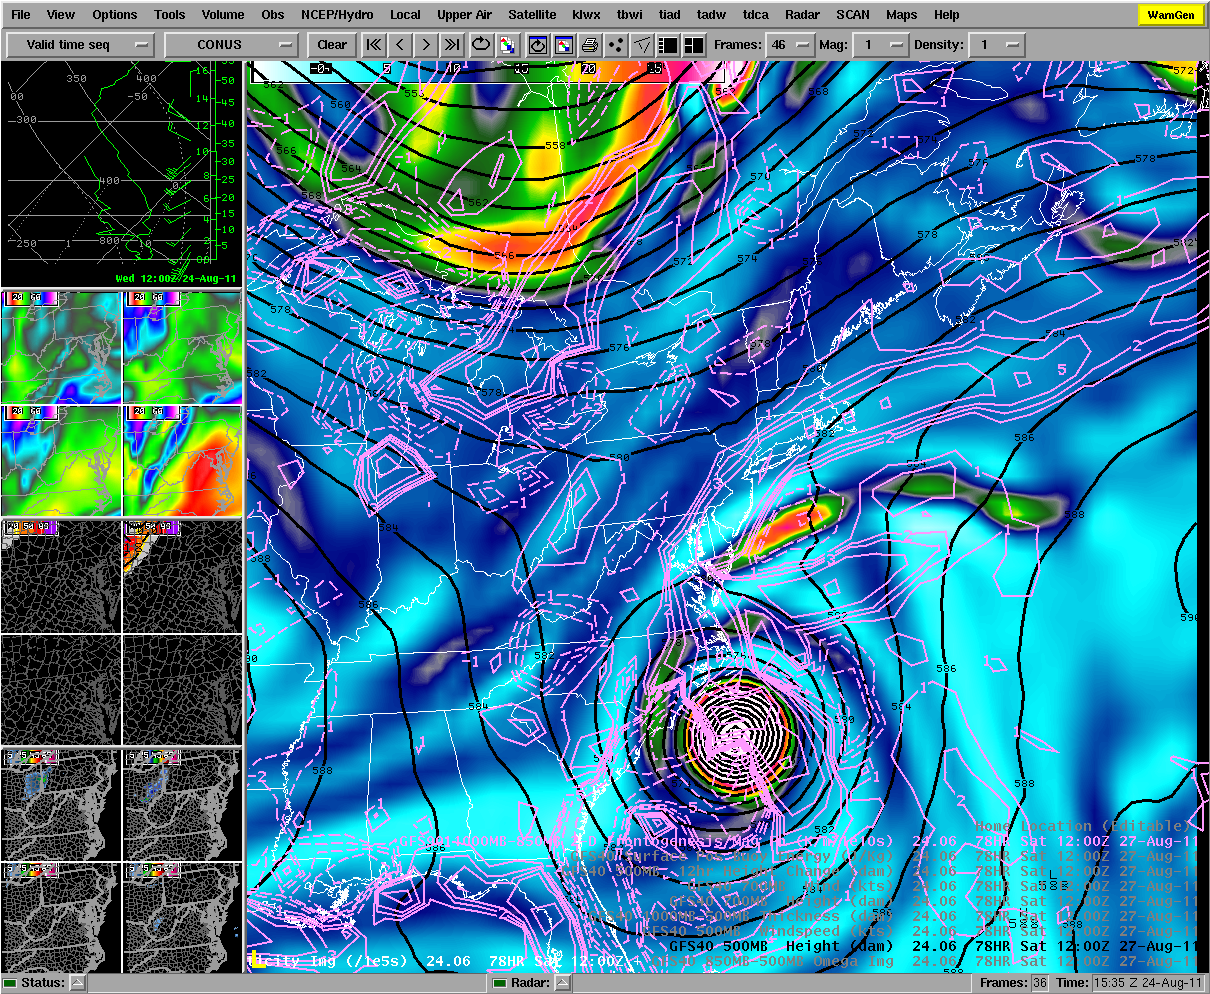Viewport: 1210px width, 994px height.
Task: Toggle 12hr Height Change legend entry
Action: pyautogui.click(x=880, y=871)
